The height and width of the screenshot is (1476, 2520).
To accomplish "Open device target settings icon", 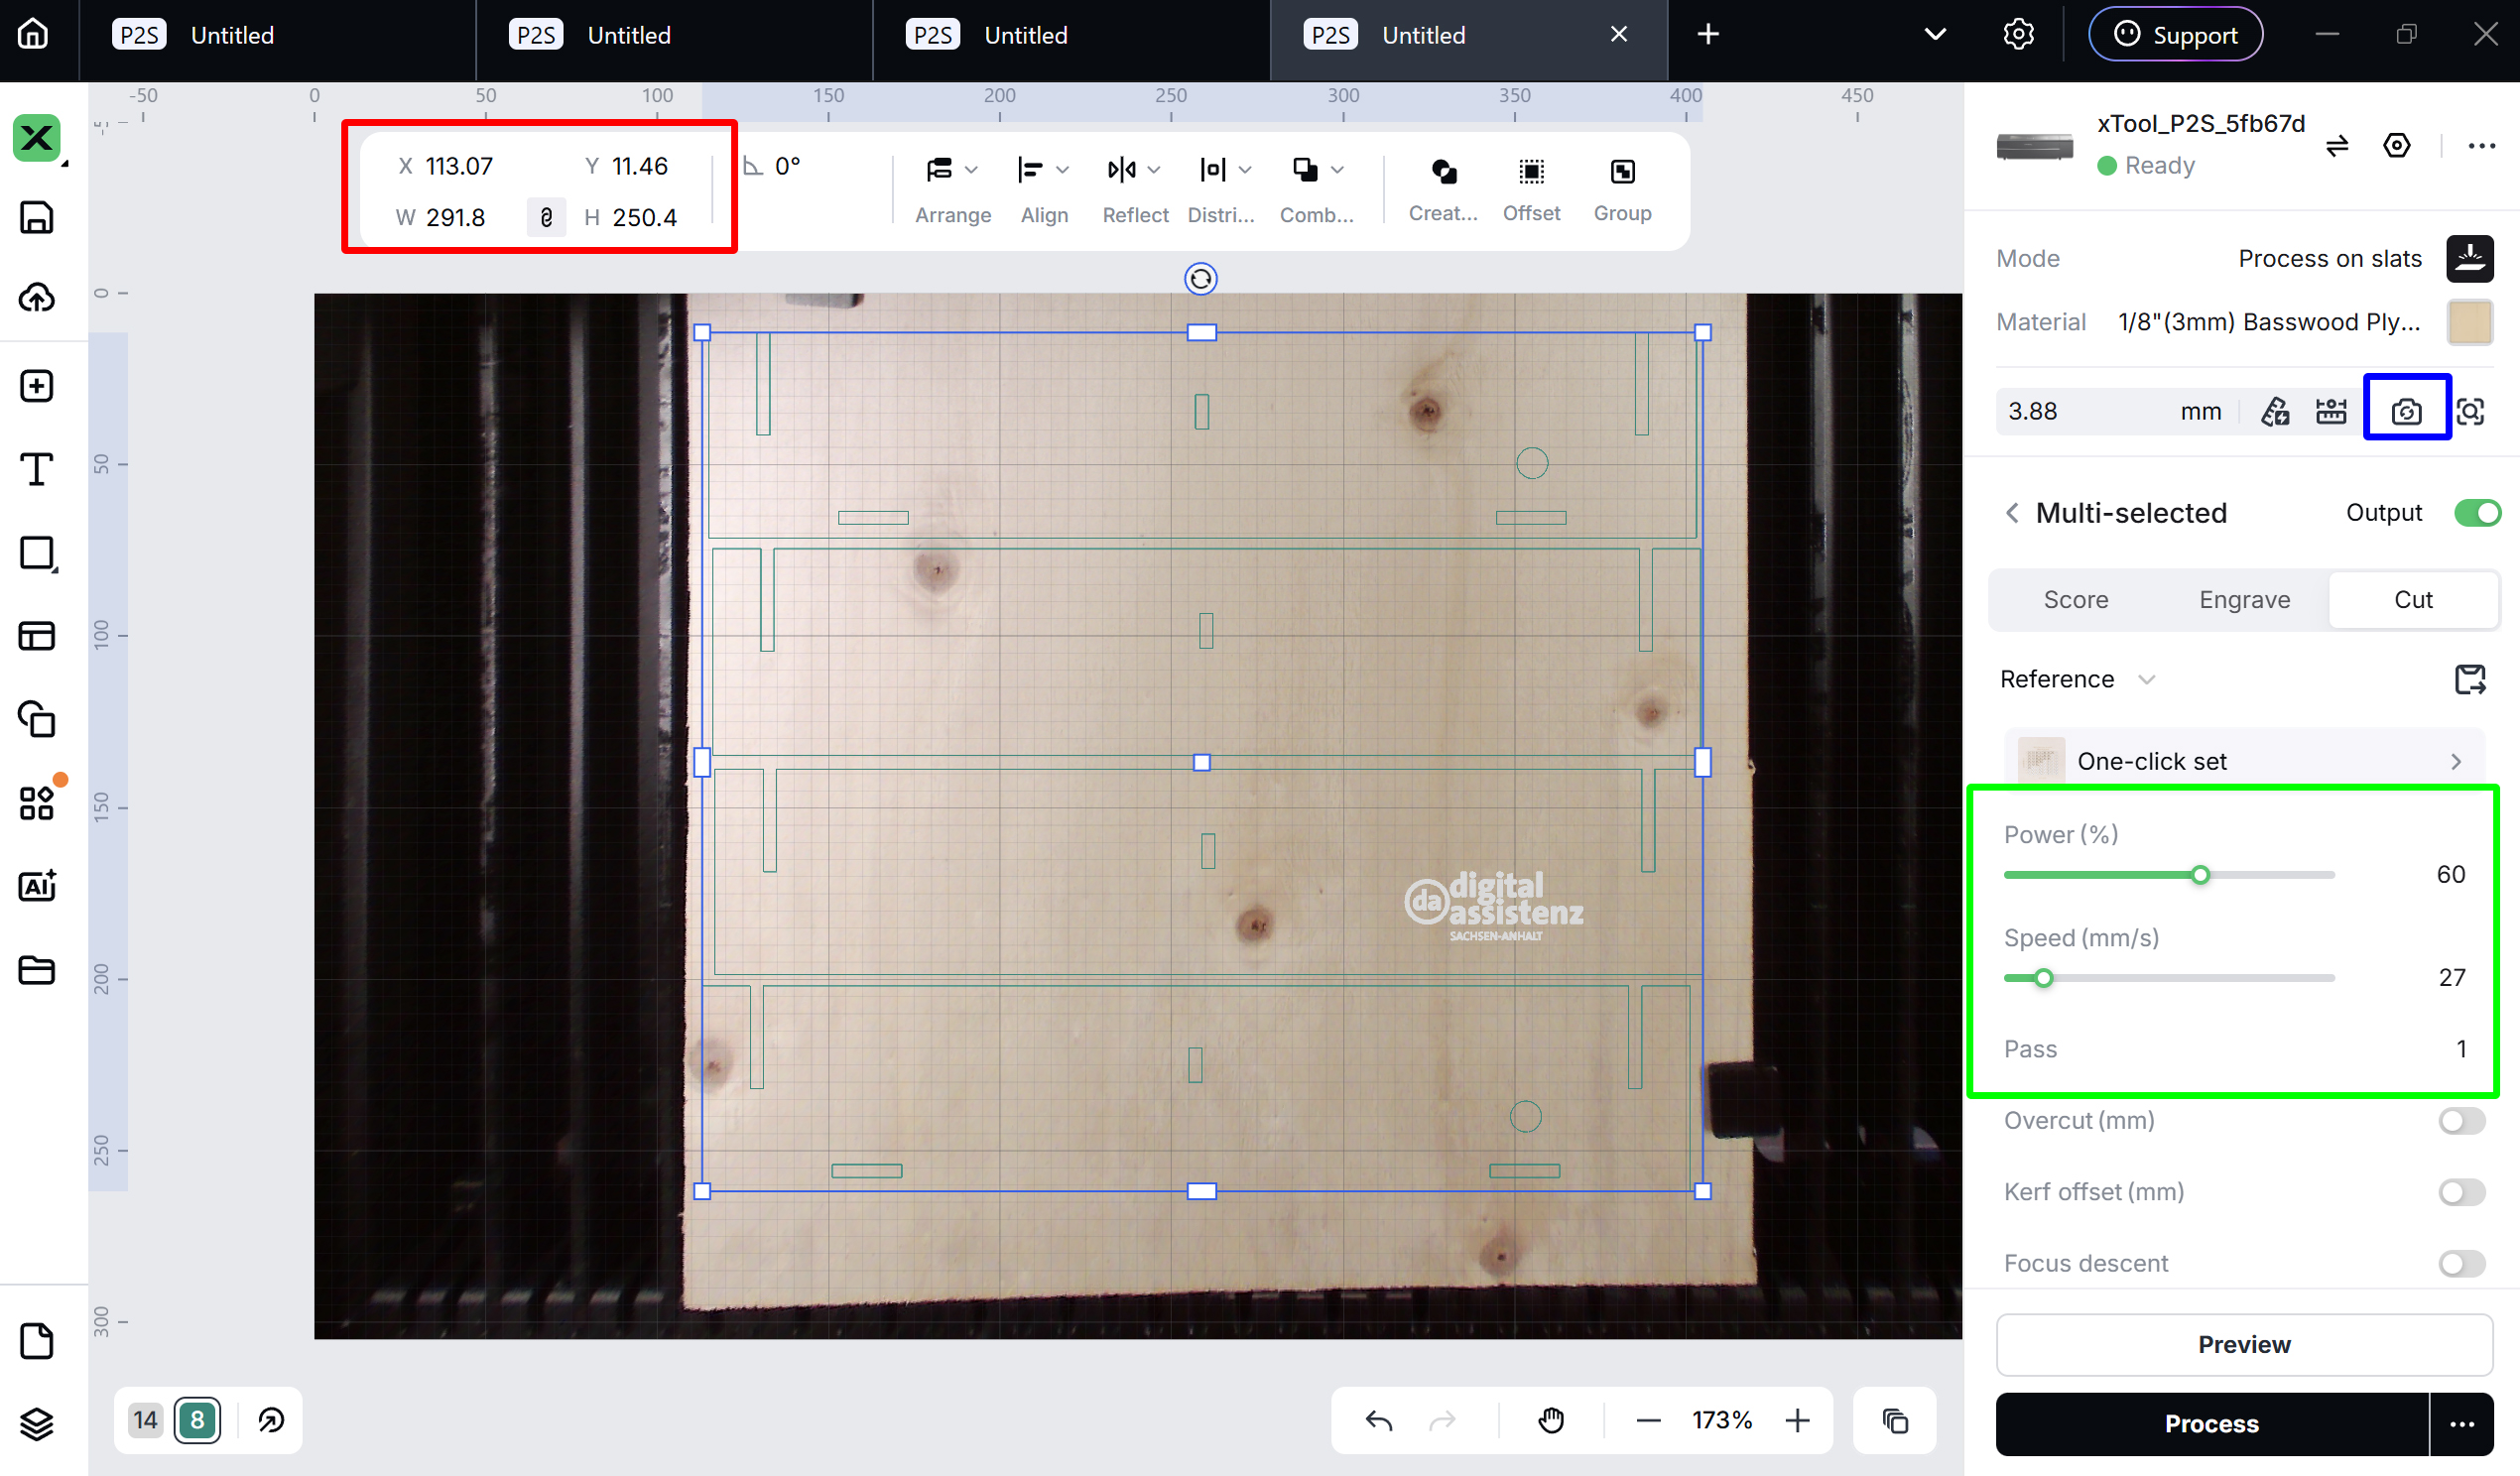I will click(x=2397, y=146).
